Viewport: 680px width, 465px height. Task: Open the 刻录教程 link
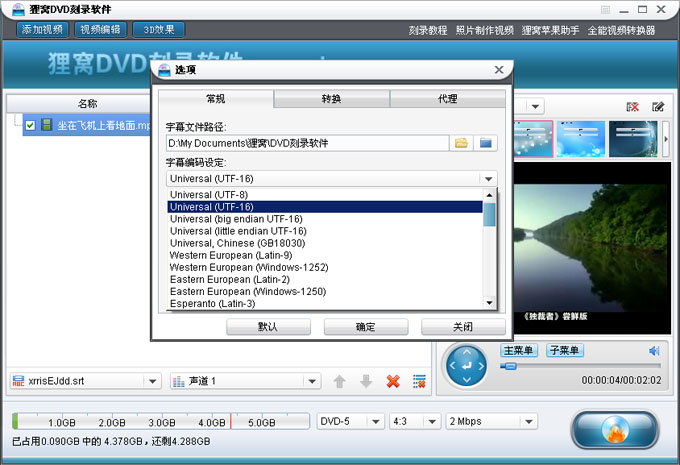click(x=428, y=30)
